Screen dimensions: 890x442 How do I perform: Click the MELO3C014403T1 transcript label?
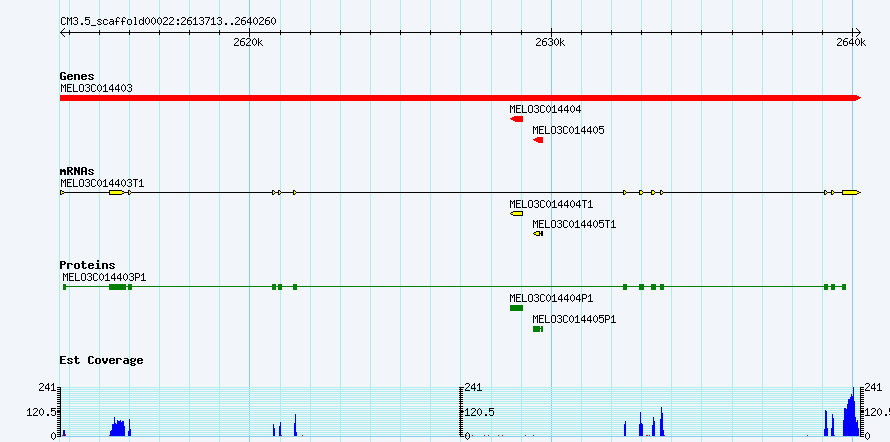click(102, 183)
